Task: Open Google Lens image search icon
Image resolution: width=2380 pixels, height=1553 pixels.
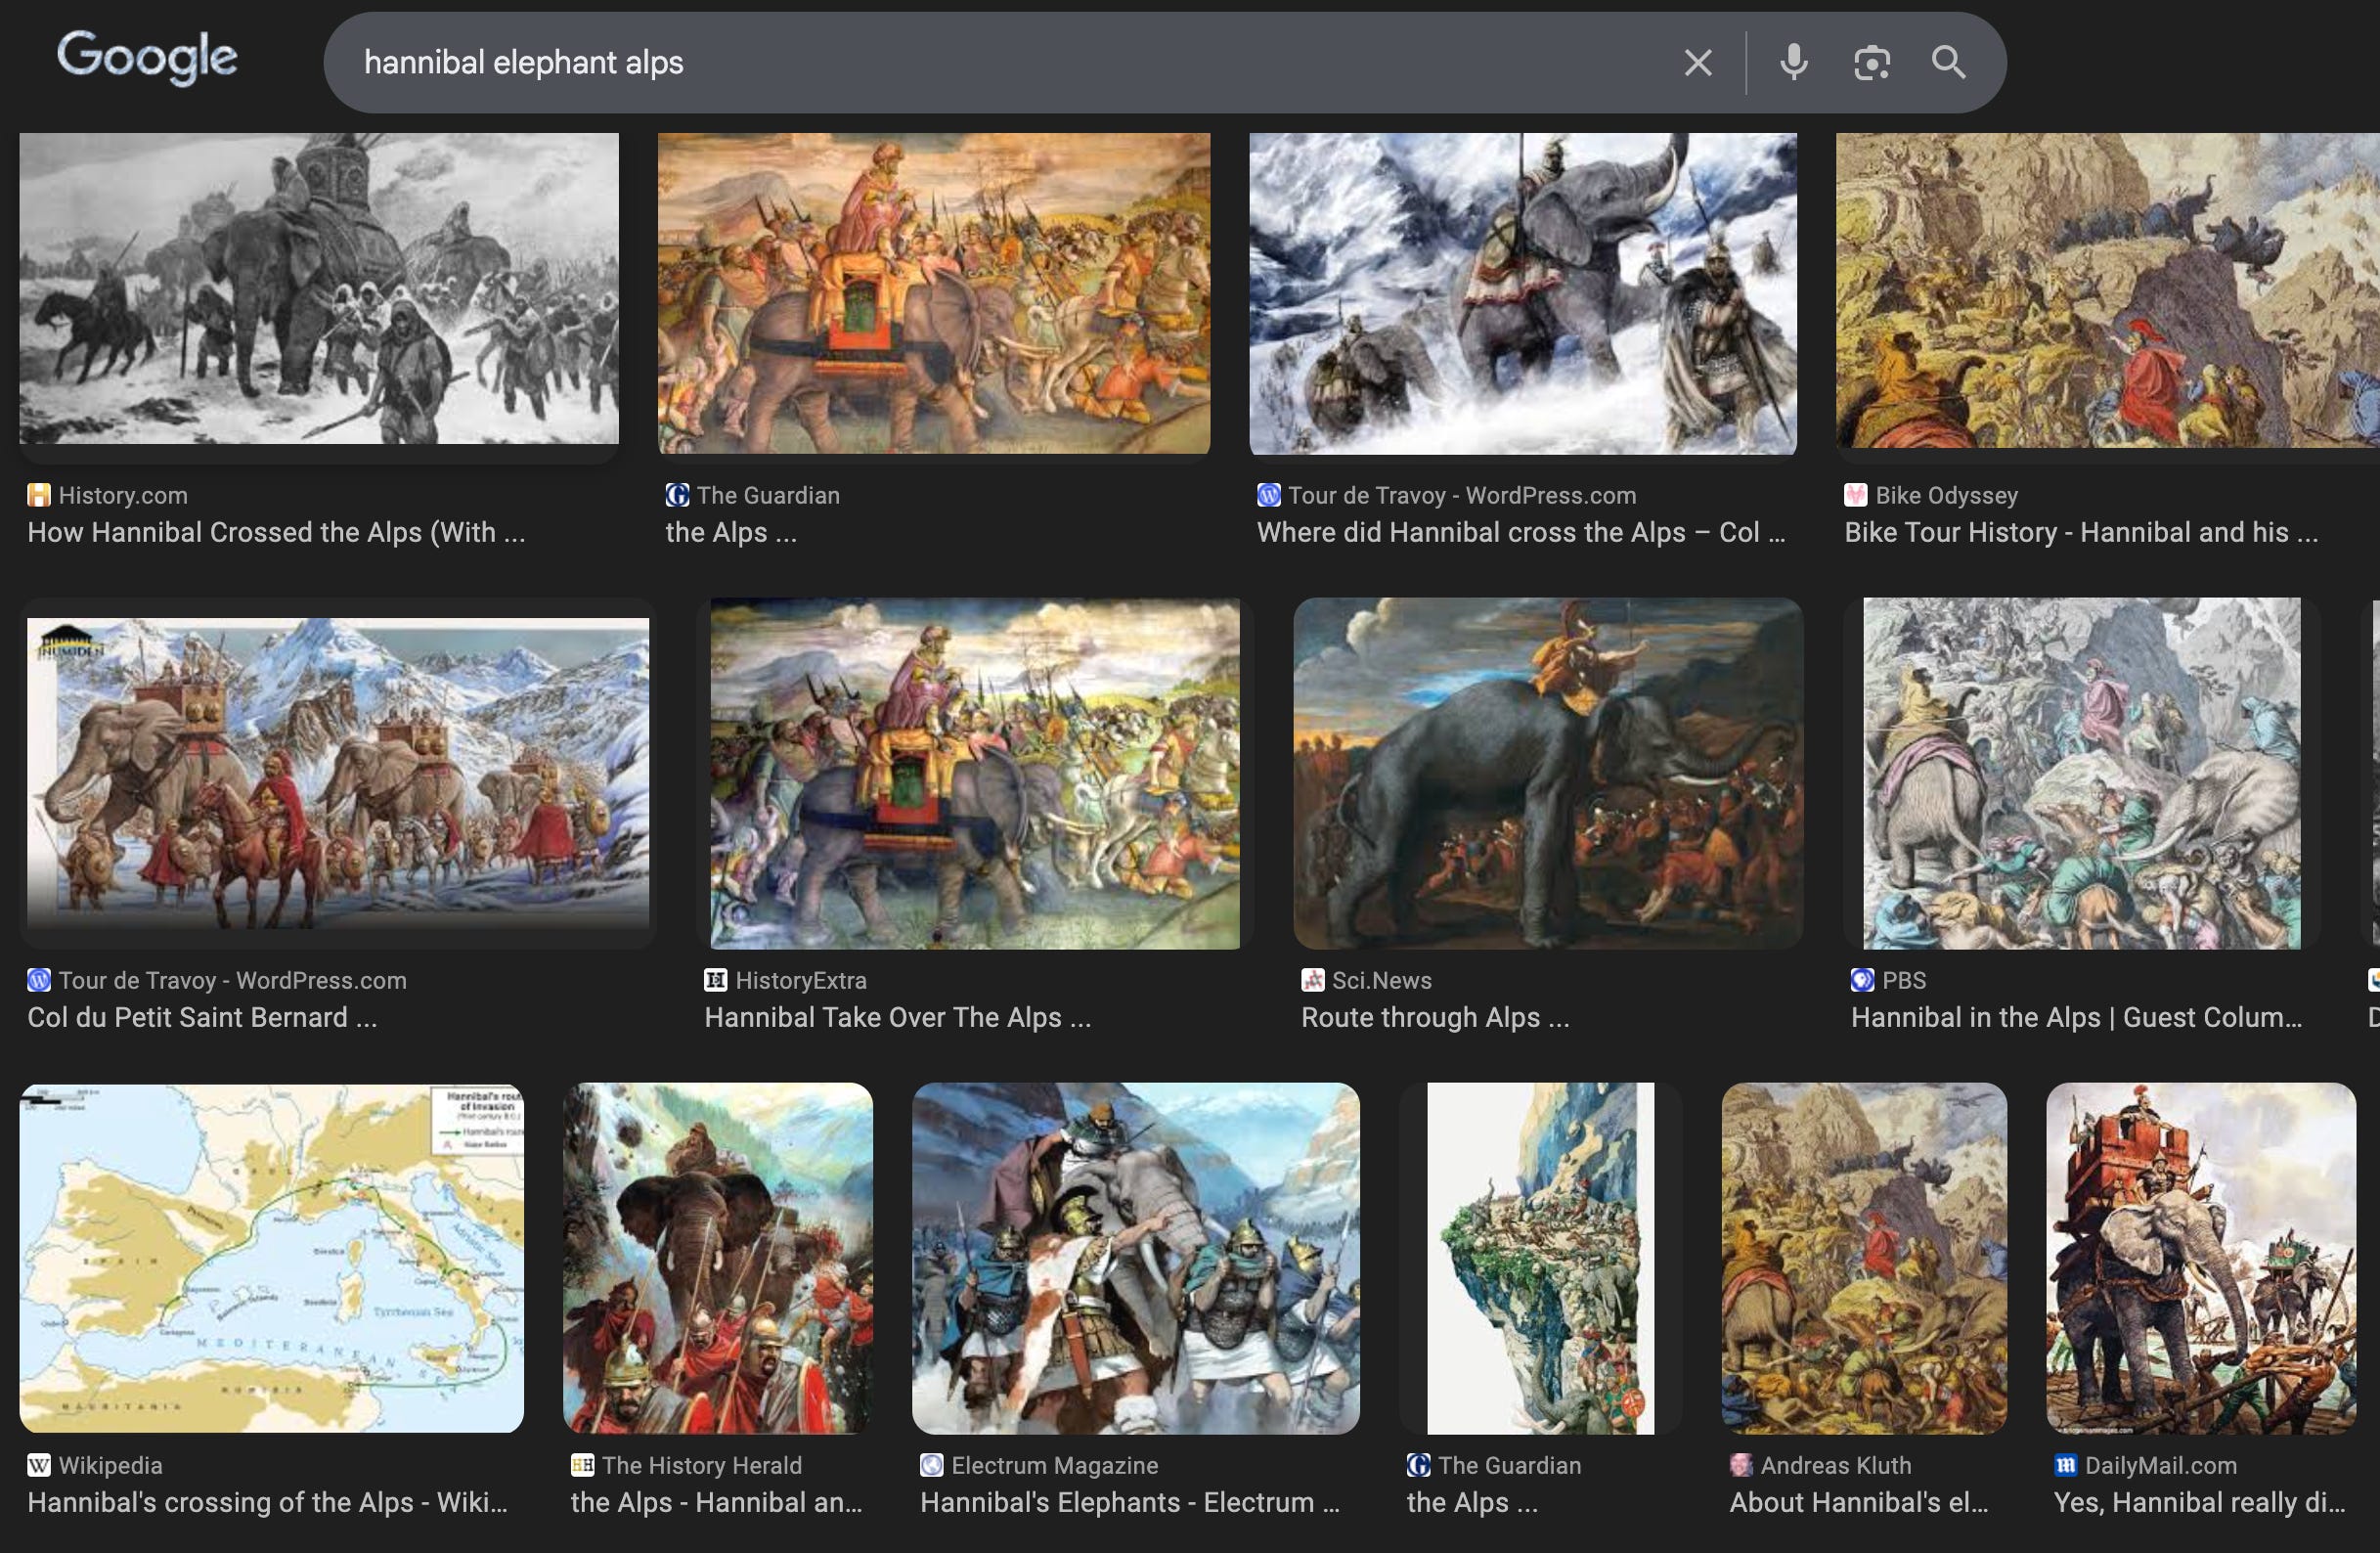Action: [x=1871, y=62]
